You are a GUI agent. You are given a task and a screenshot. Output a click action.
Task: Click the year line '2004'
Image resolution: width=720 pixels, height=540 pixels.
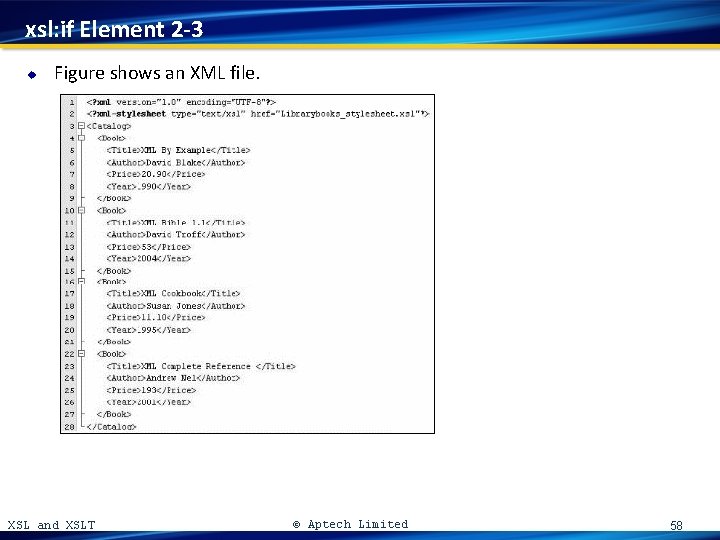[148, 259]
